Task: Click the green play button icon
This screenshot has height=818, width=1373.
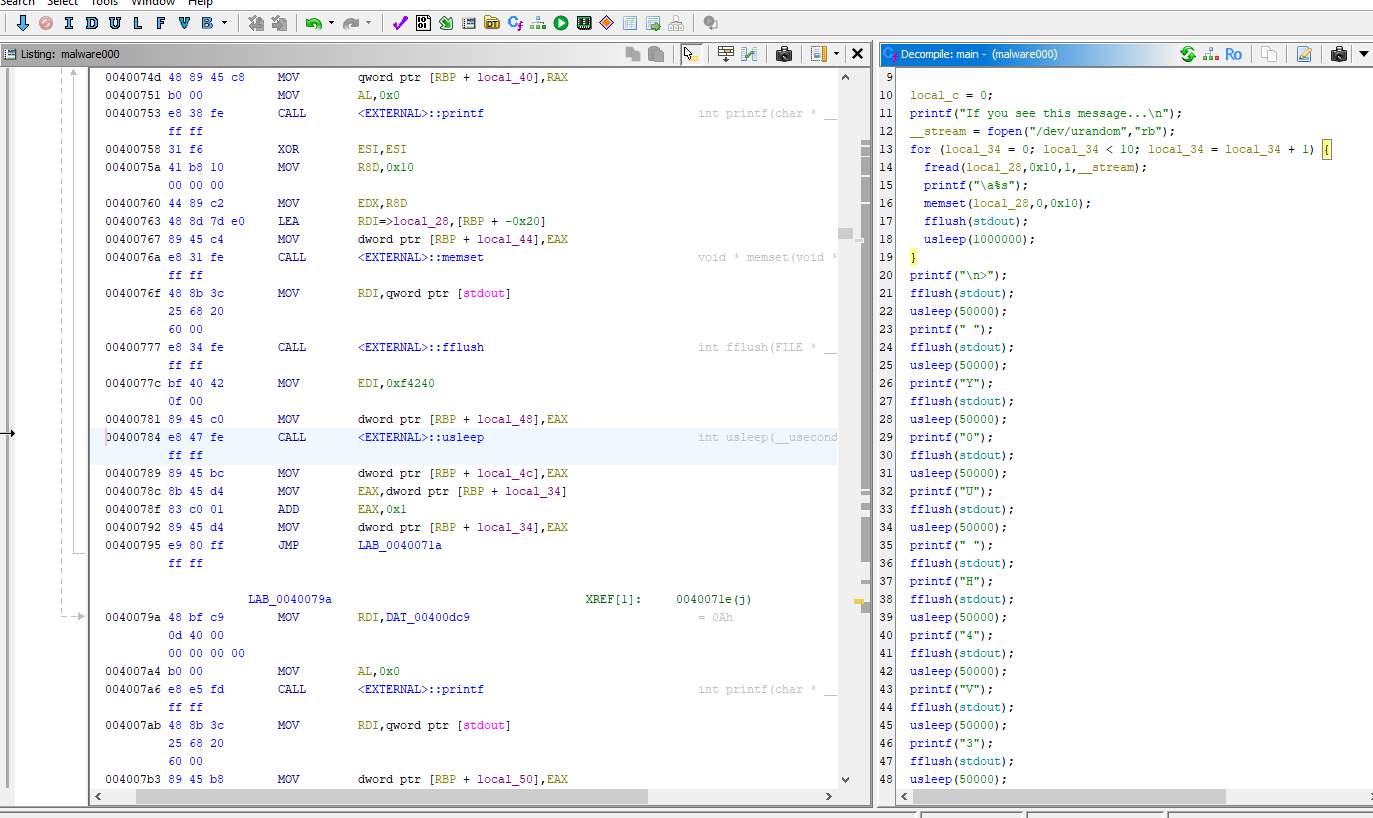Action: click(x=561, y=23)
